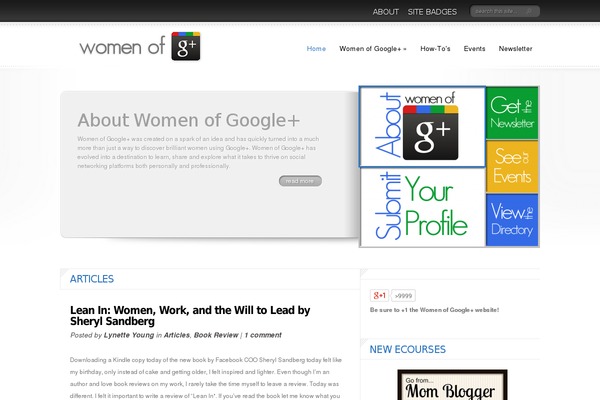Click the About Women of Google+ slide heading
The image size is (600, 400).
click(189, 120)
